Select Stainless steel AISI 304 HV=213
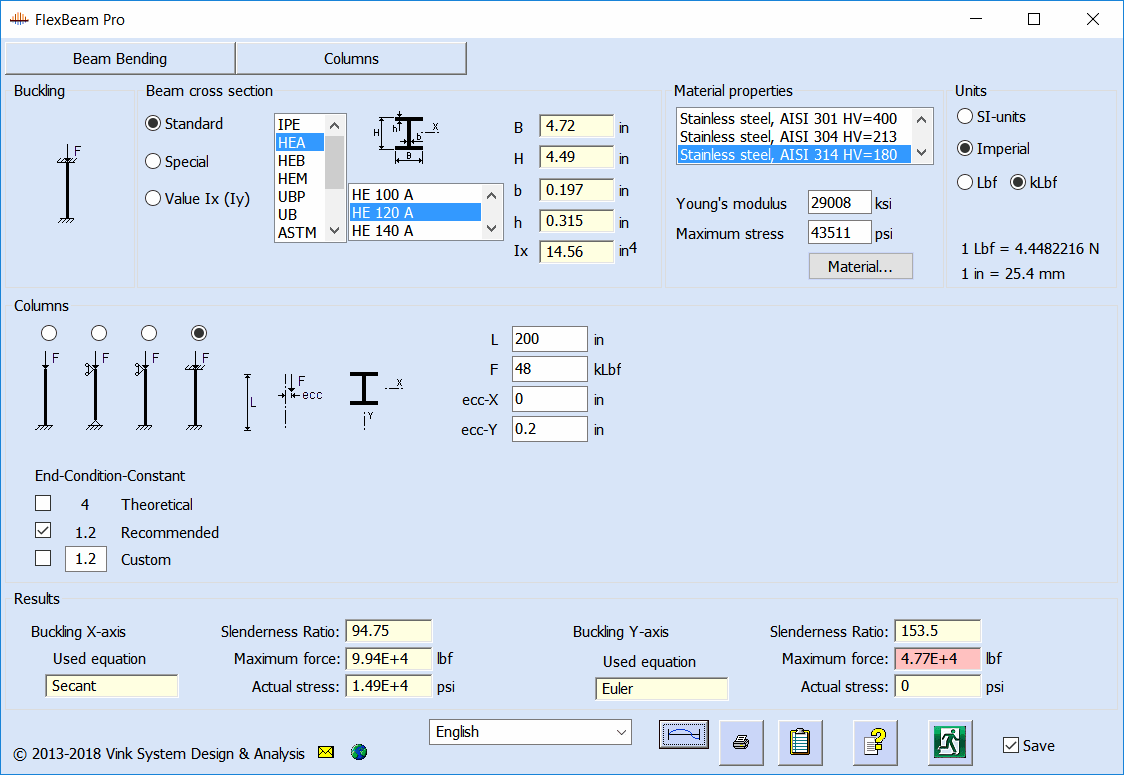 (794, 136)
